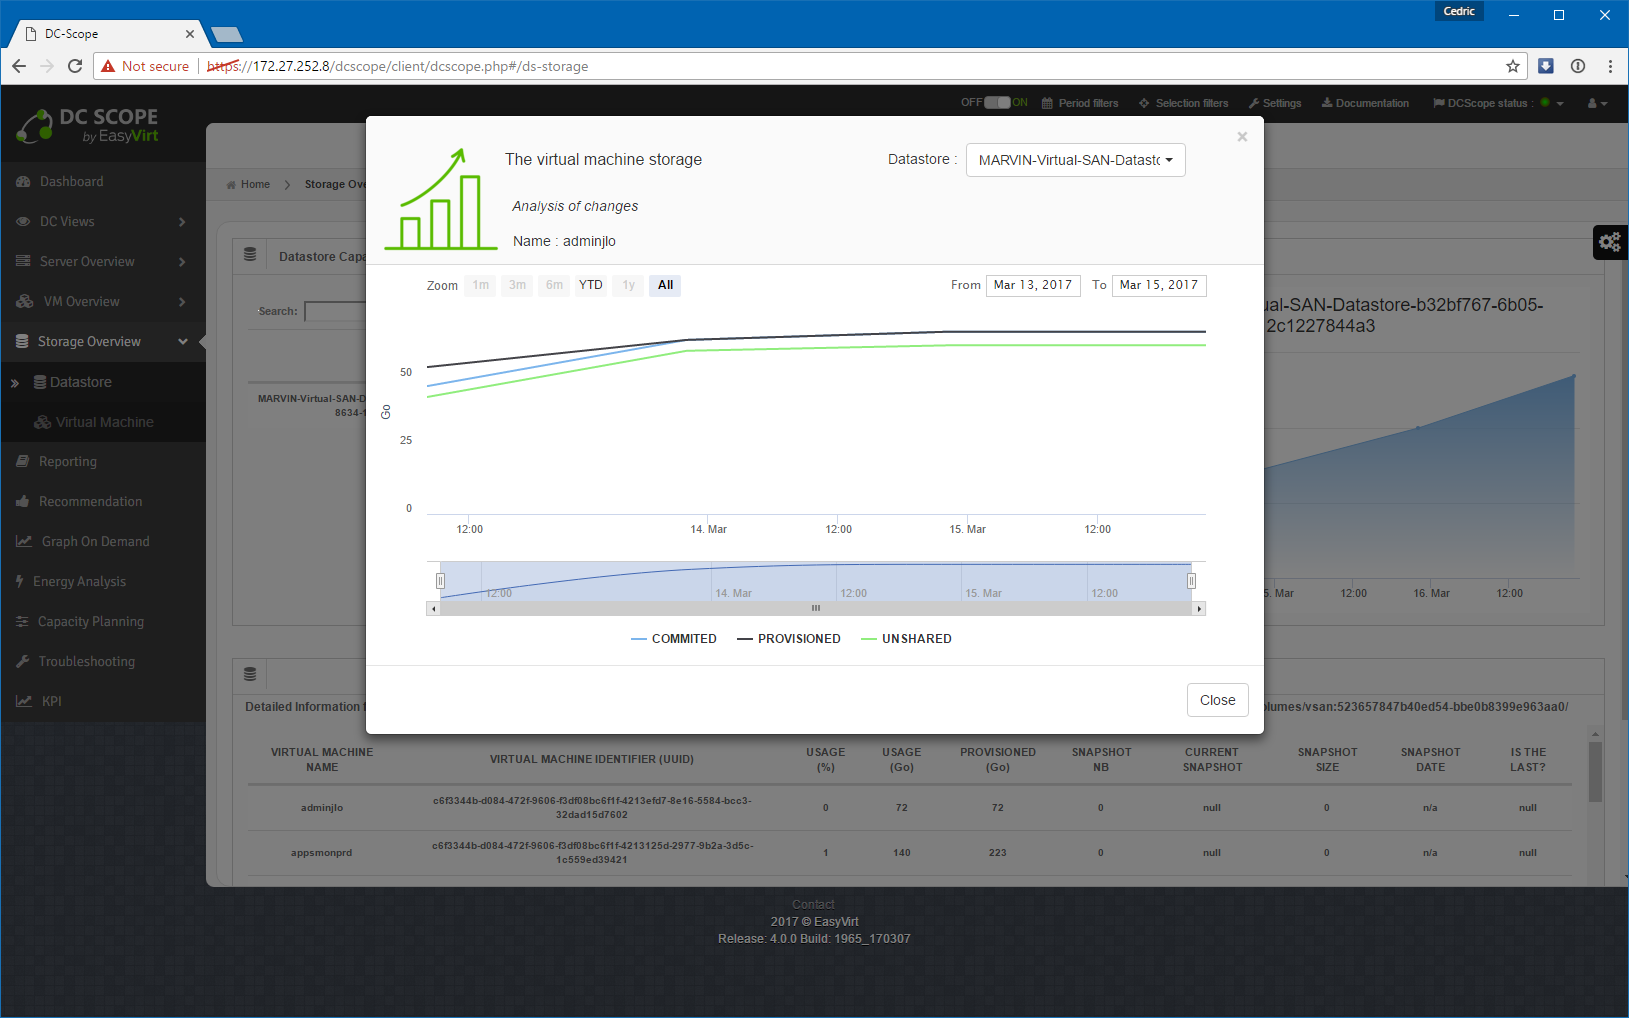This screenshot has width=1629, height=1018.
Task: Click the From date input field
Action: pos(1032,285)
